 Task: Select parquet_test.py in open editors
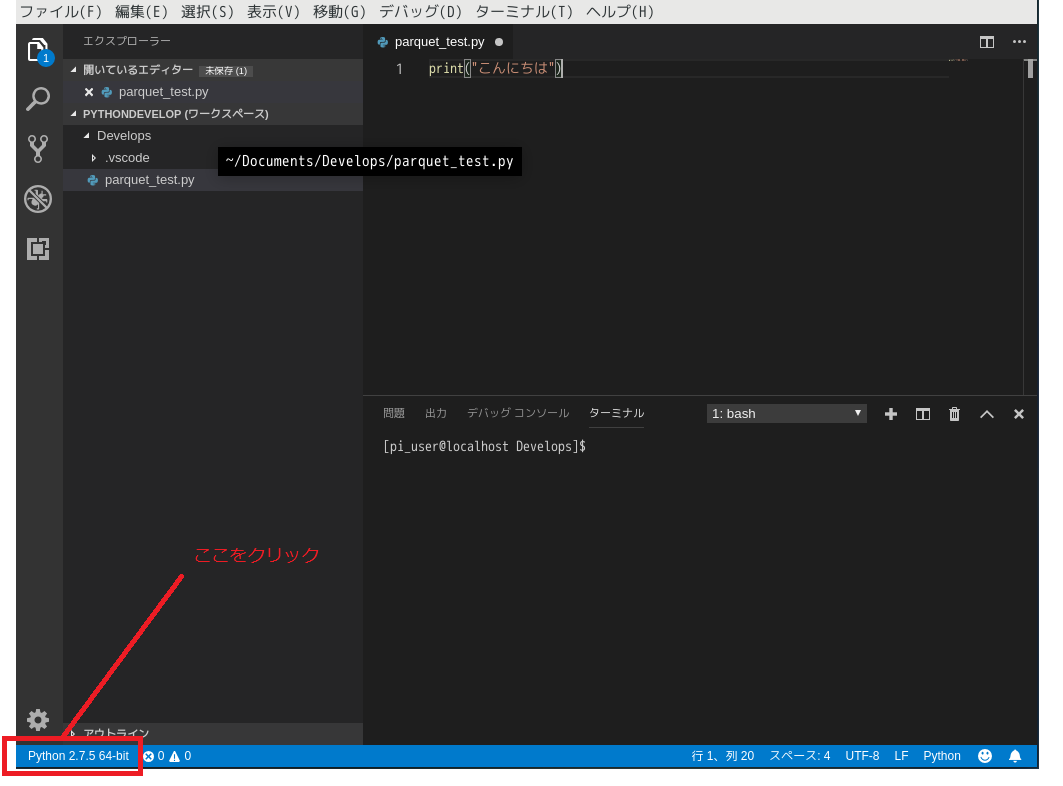pyautogui.click(x=214, y=92)
